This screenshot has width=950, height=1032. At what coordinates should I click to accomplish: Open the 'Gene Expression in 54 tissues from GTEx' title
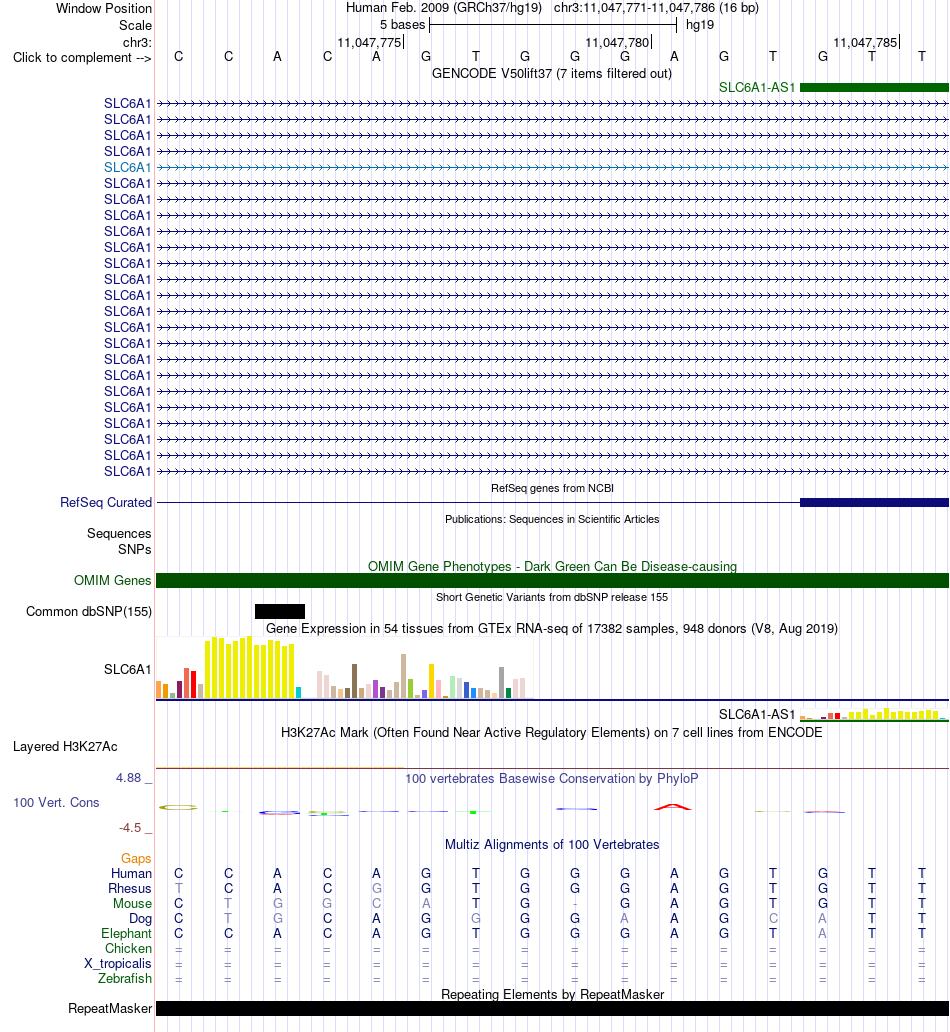pyautogui.click(x=552, y=629)
